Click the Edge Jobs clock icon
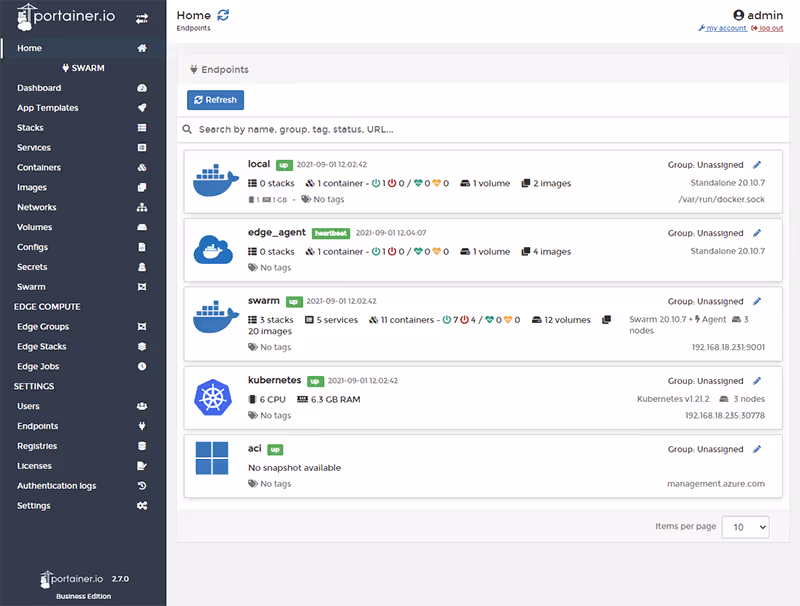 (142, 366)
